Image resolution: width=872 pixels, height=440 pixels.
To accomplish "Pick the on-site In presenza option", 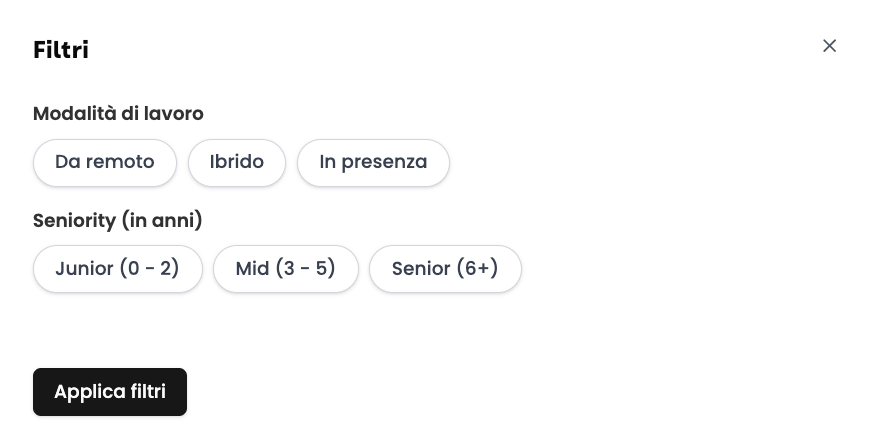I will 373,162.
